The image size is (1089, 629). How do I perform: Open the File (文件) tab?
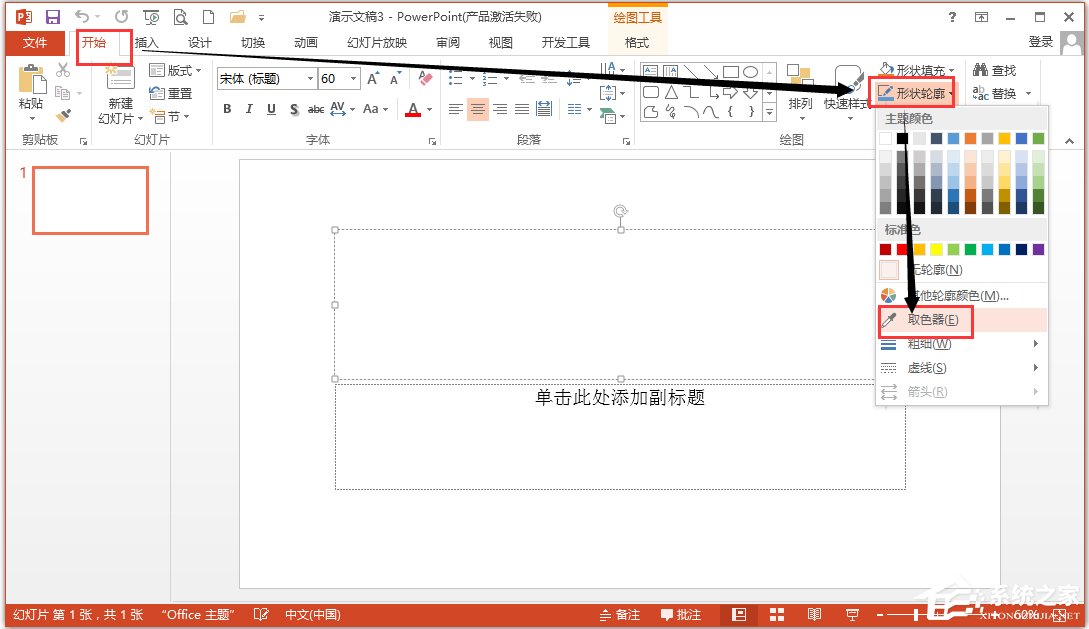[35, 43]
